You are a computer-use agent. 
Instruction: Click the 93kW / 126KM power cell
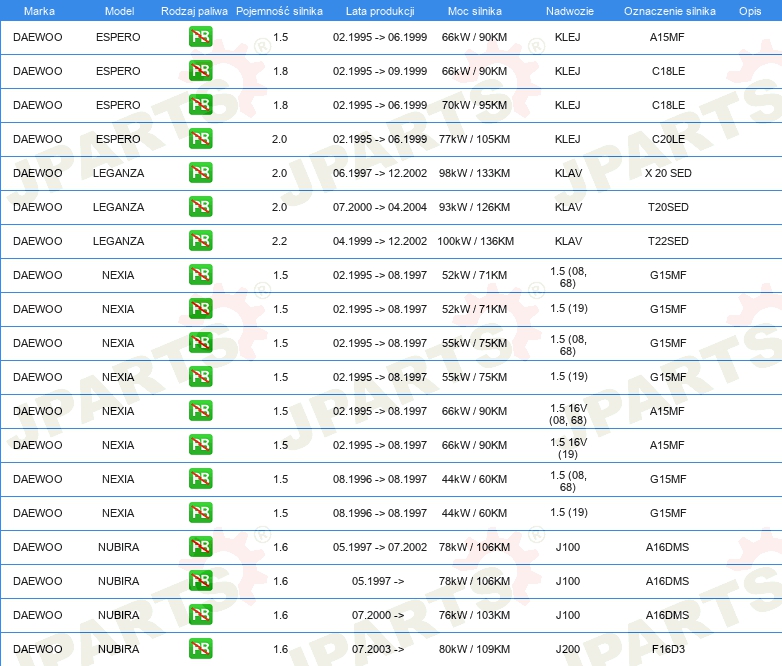point(474,207)
